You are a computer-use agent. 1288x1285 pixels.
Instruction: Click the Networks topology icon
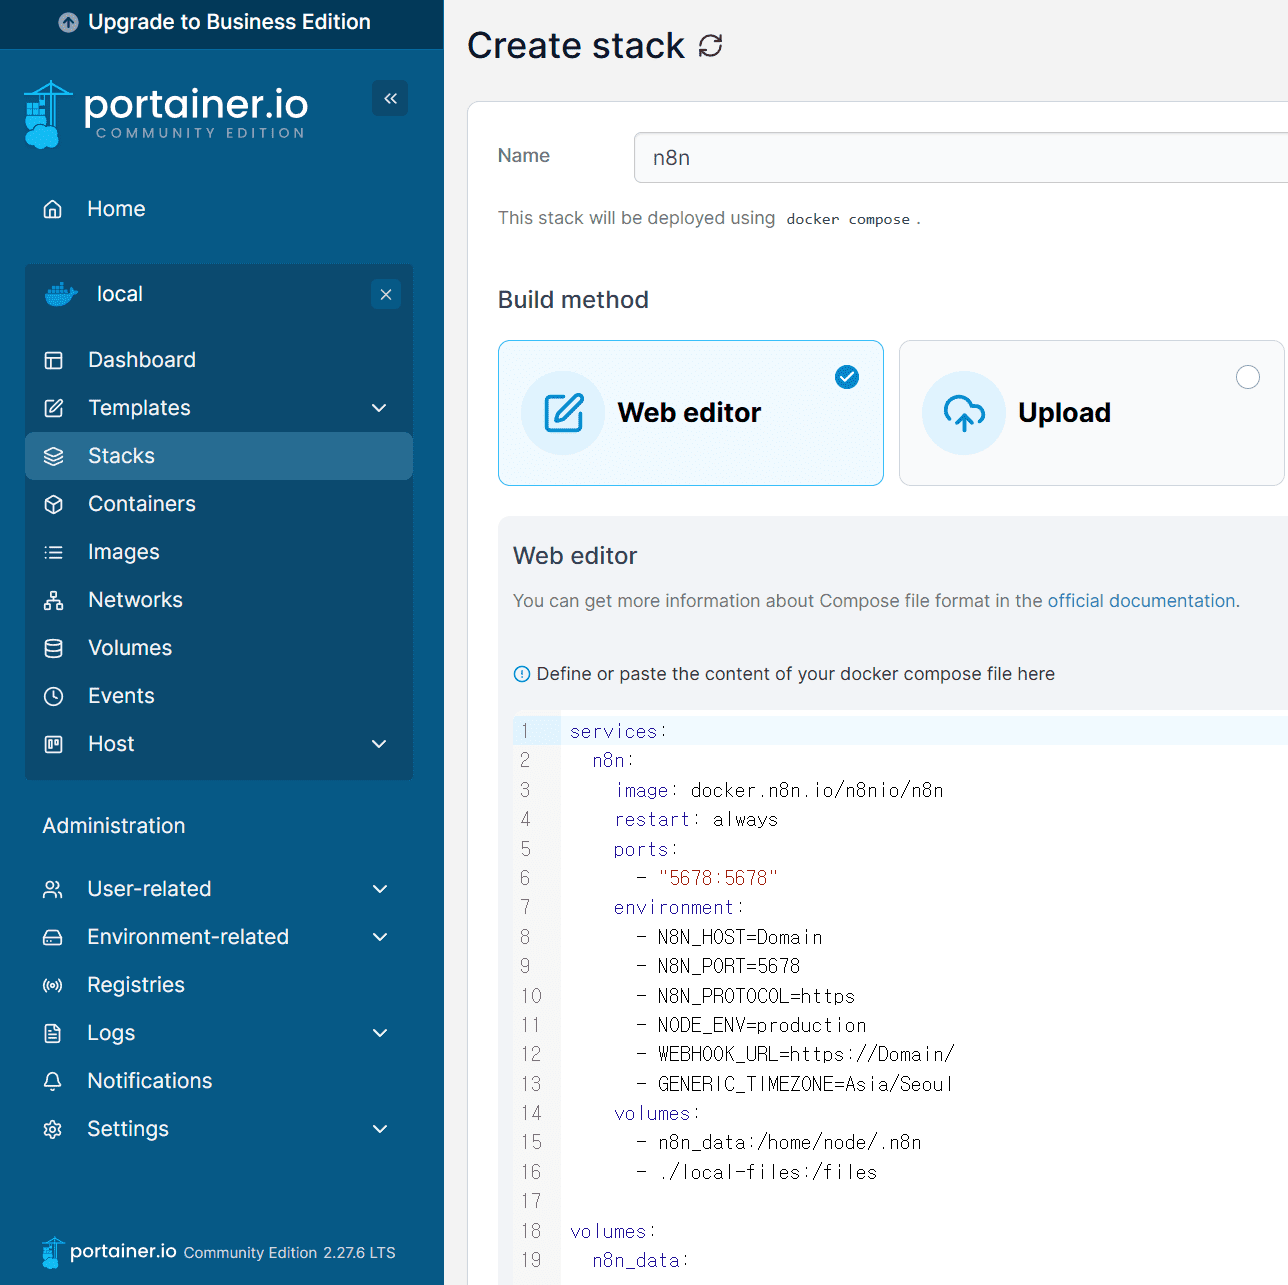pyautogui.click(x=54, y=600)
